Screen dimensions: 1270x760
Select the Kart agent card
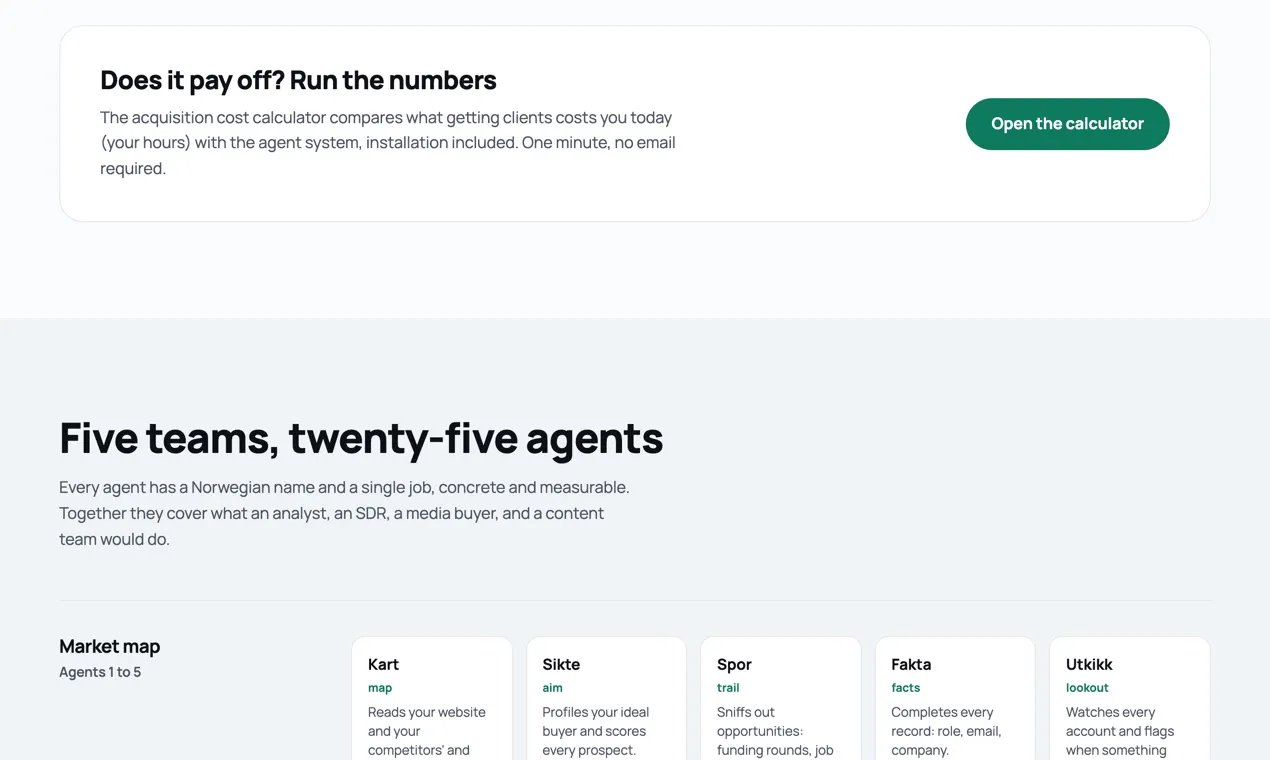(432, 699)
